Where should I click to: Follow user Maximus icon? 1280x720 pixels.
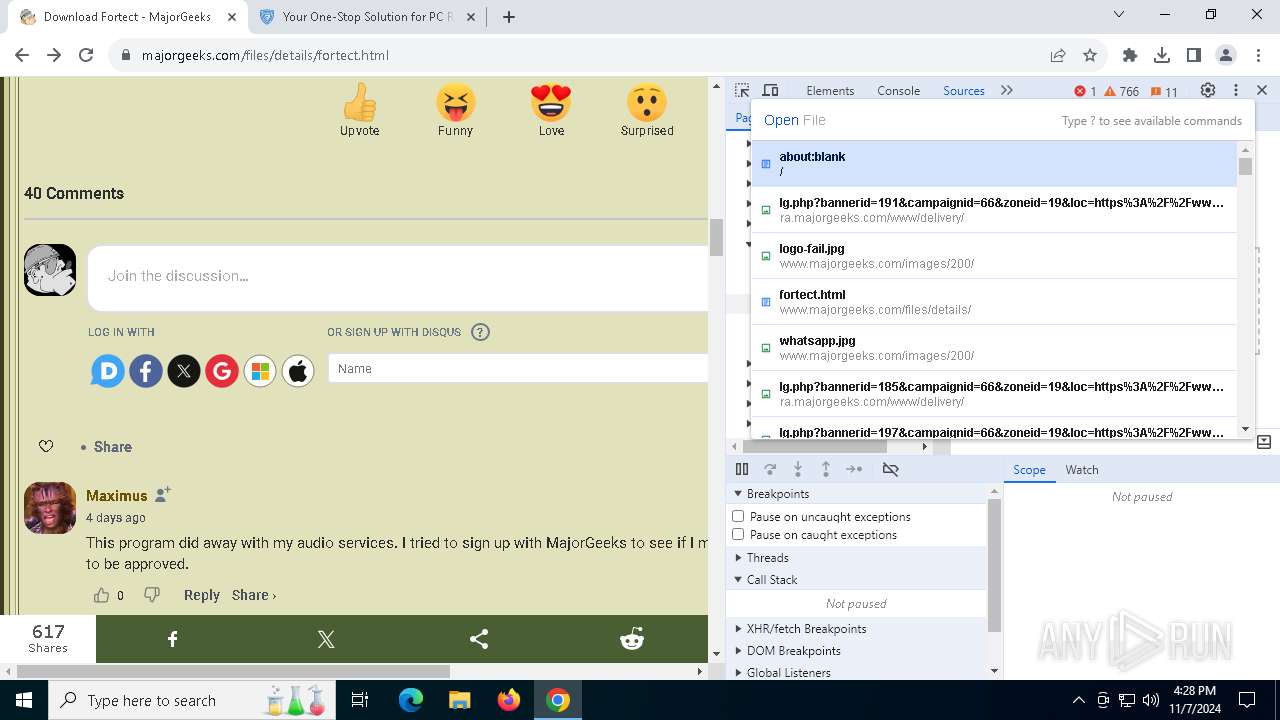click(163, 494)
